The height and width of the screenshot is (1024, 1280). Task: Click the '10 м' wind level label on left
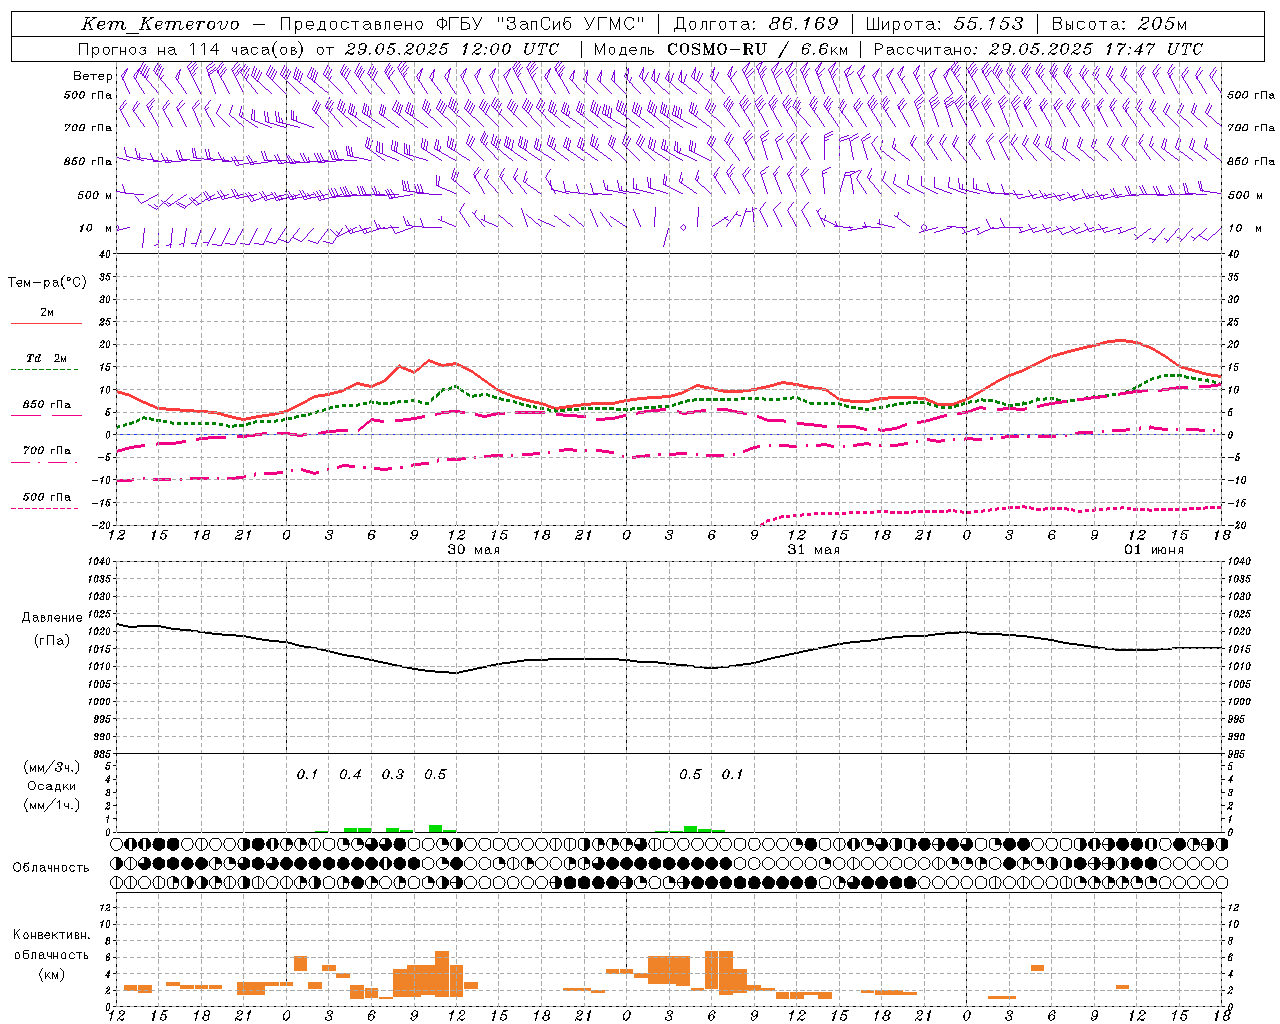96,228
